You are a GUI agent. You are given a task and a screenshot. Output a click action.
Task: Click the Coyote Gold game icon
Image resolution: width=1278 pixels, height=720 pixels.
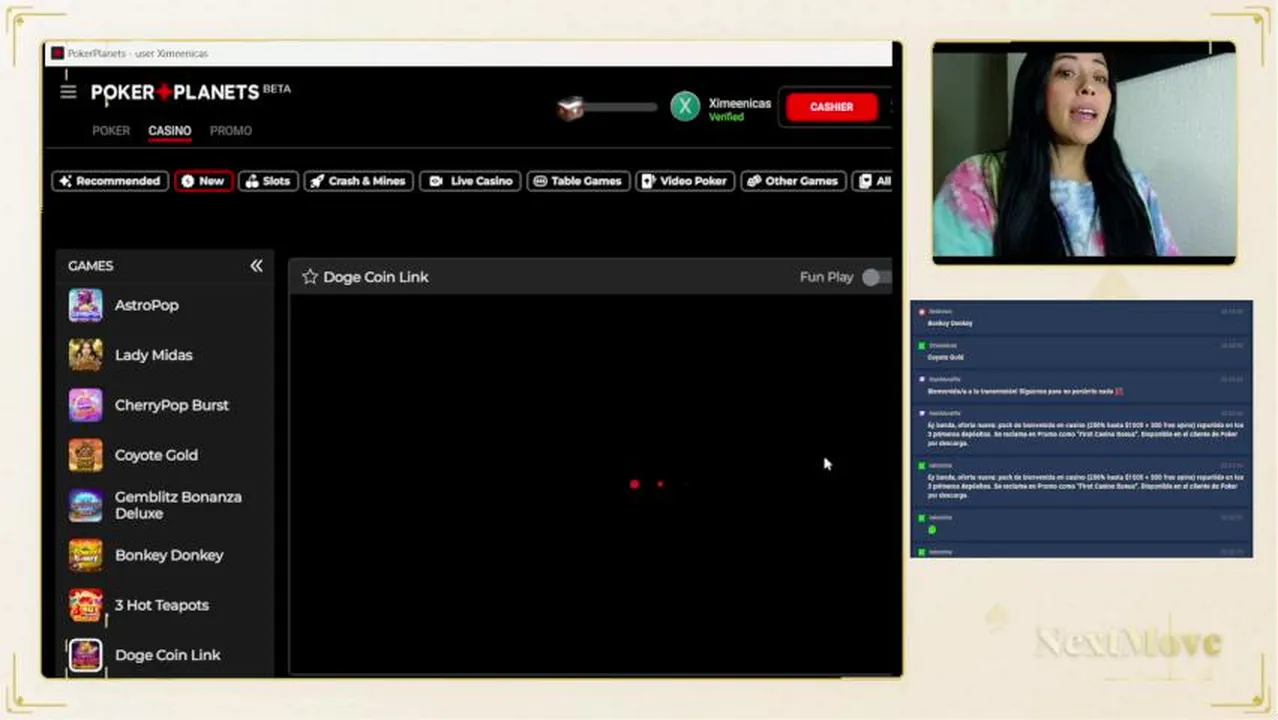[x=85, y=455]
